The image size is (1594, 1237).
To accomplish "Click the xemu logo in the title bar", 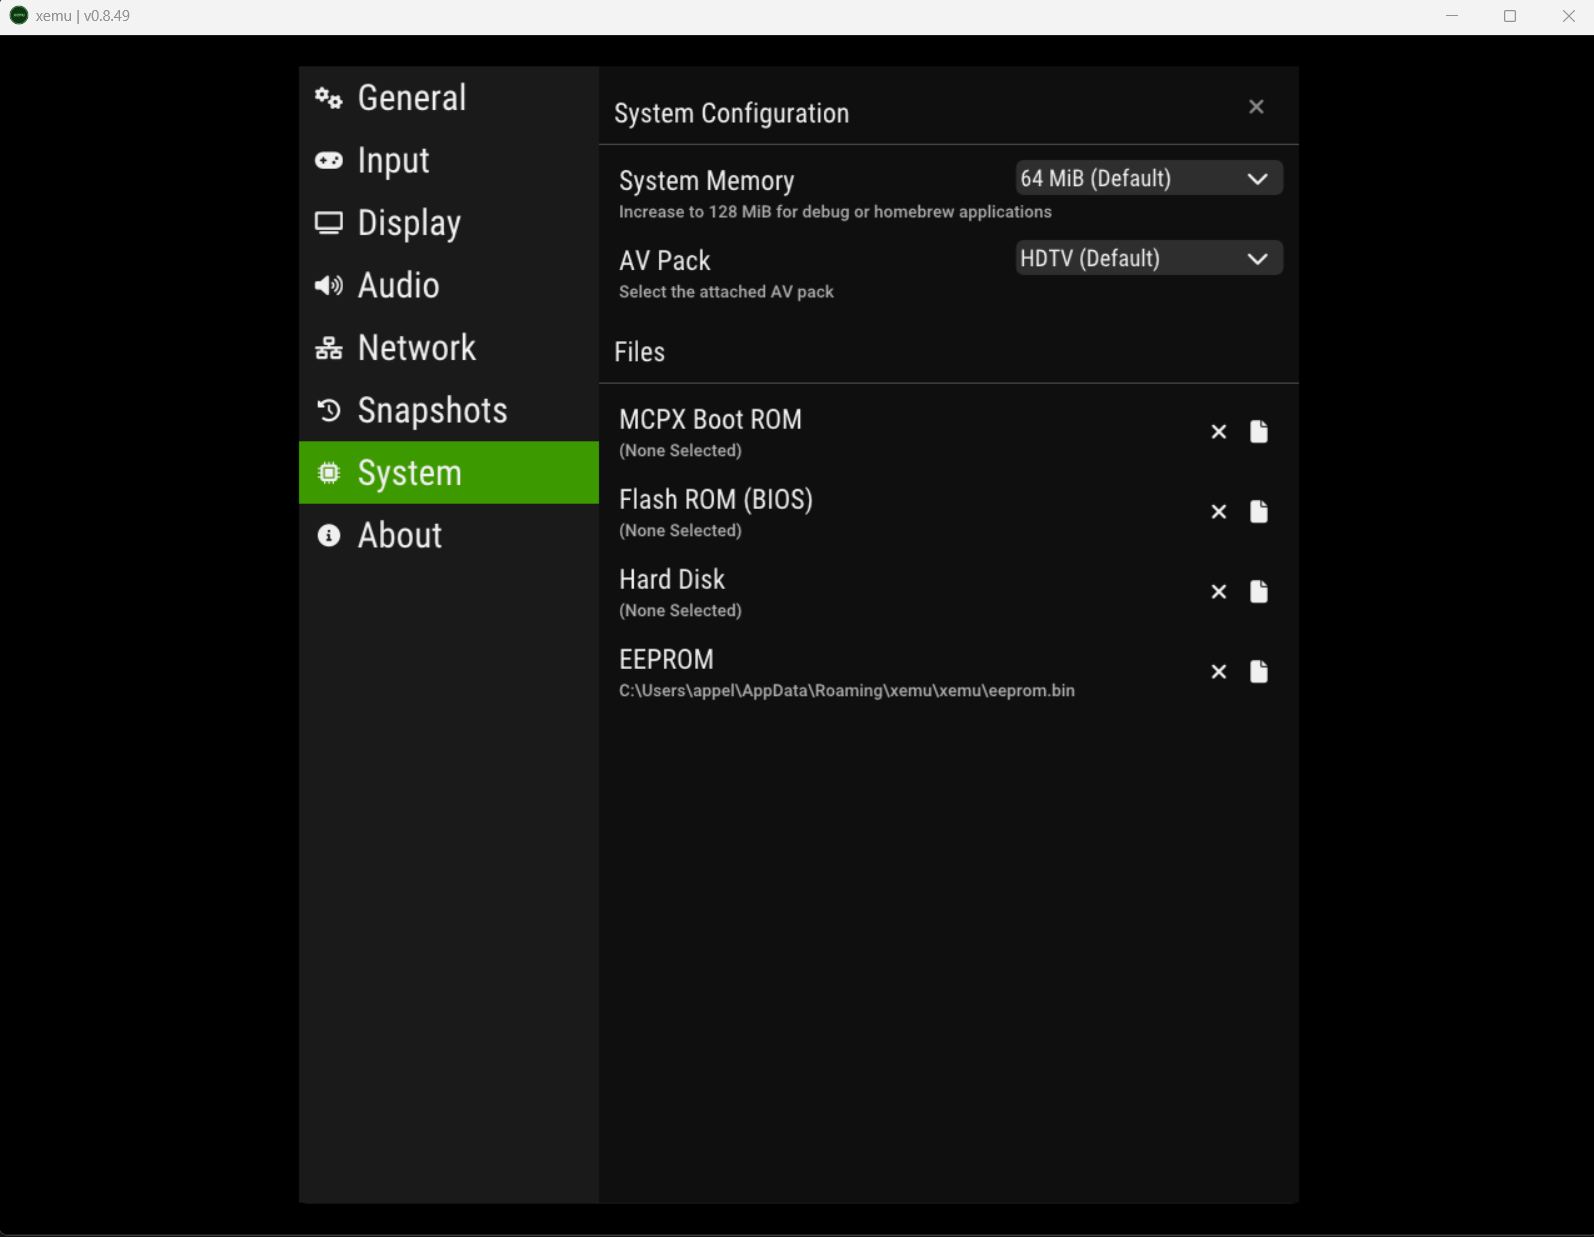I will 18,16.
